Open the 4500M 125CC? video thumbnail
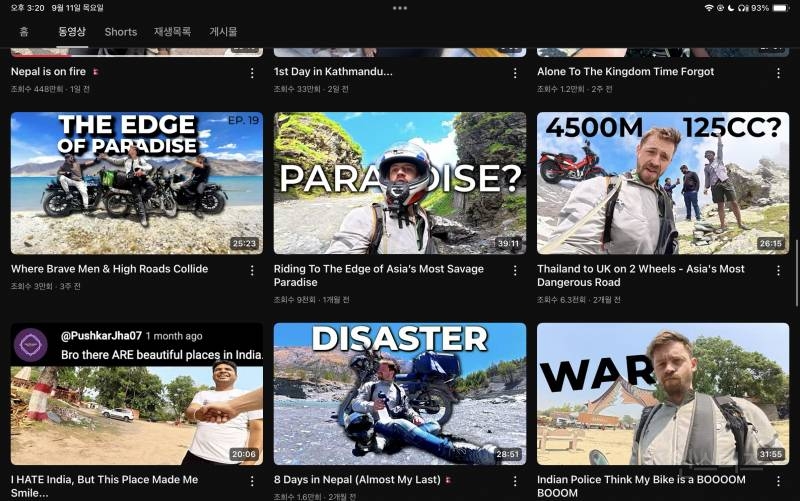The width and height of the screenshot is (800, 501). (x=663, y=183)
